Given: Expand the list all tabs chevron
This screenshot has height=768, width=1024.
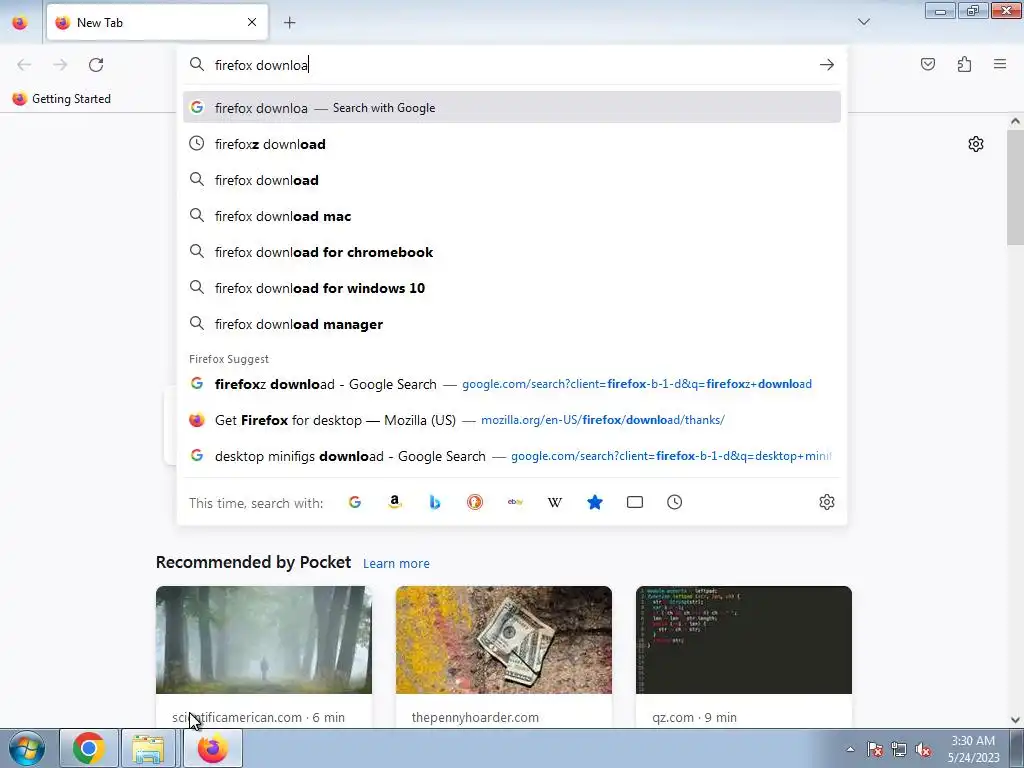Looking at the screenshot, I should tap(864, 22).
